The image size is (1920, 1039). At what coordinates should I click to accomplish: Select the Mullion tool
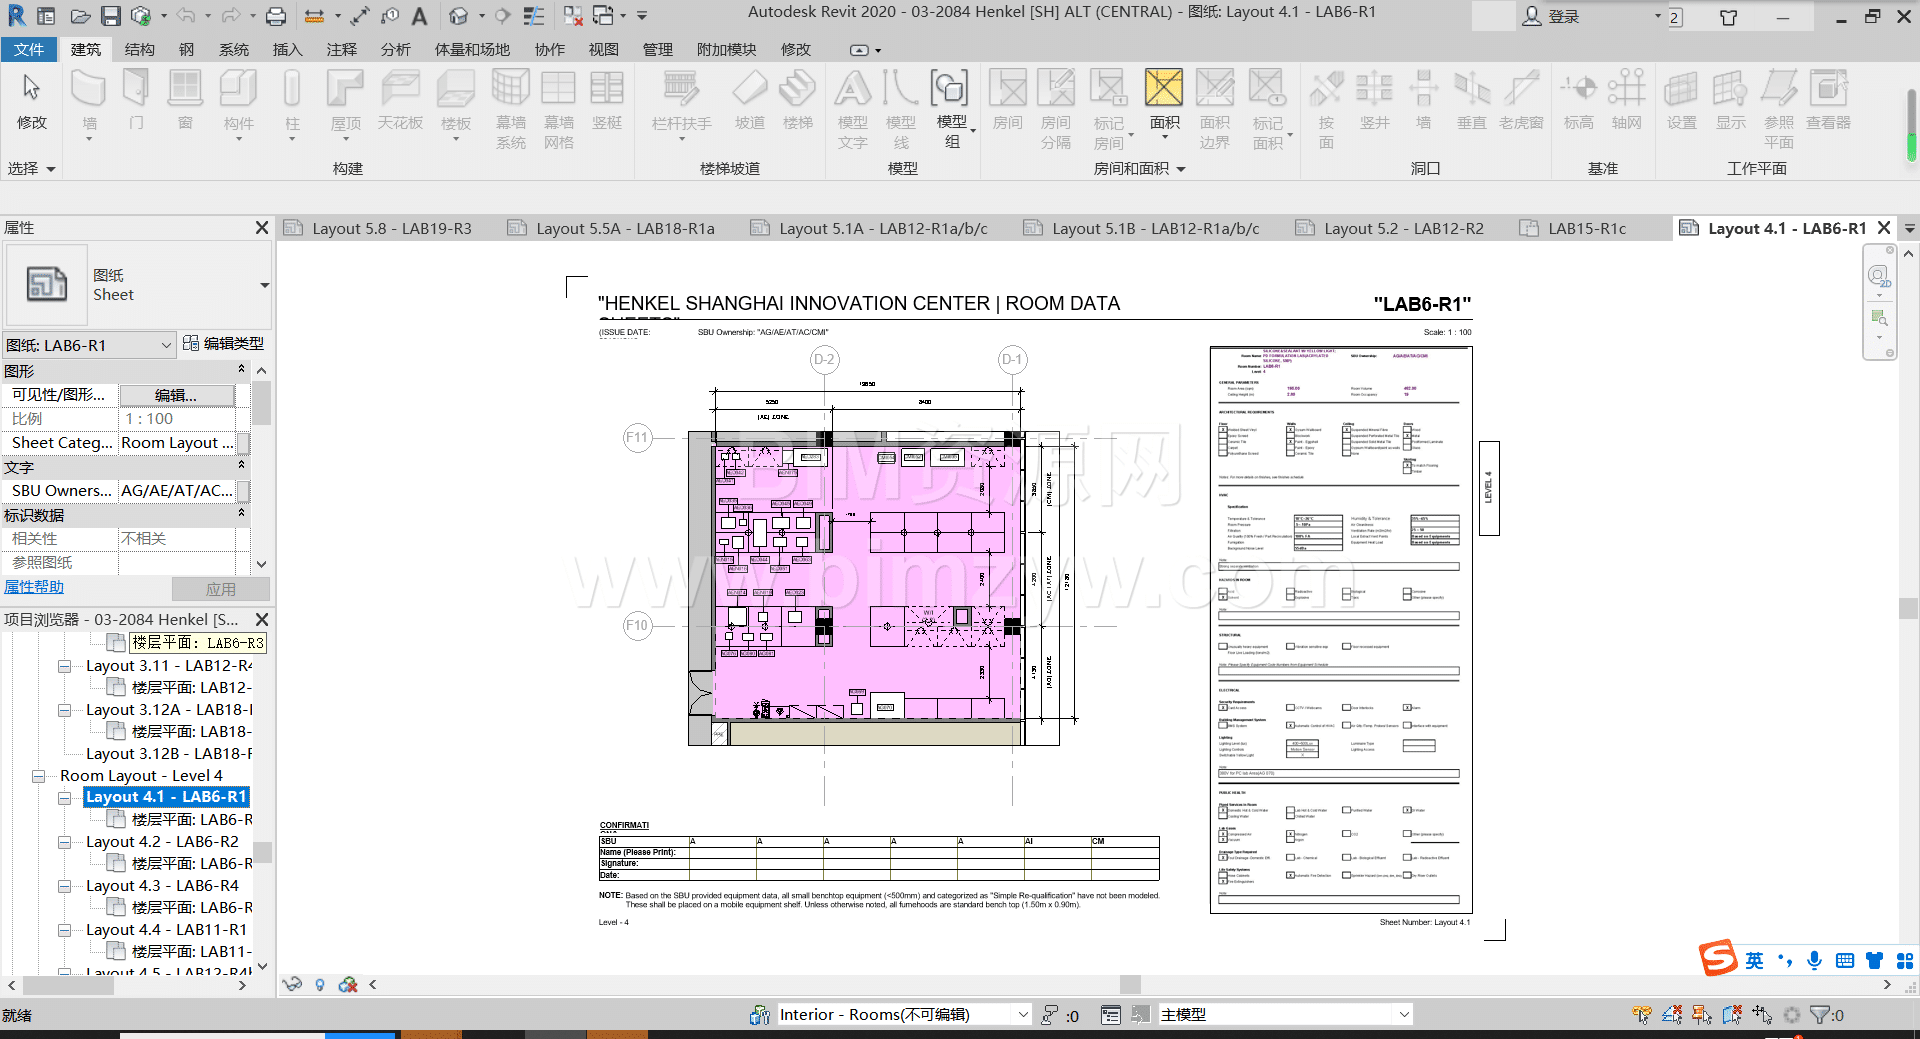tap(607, 102)
